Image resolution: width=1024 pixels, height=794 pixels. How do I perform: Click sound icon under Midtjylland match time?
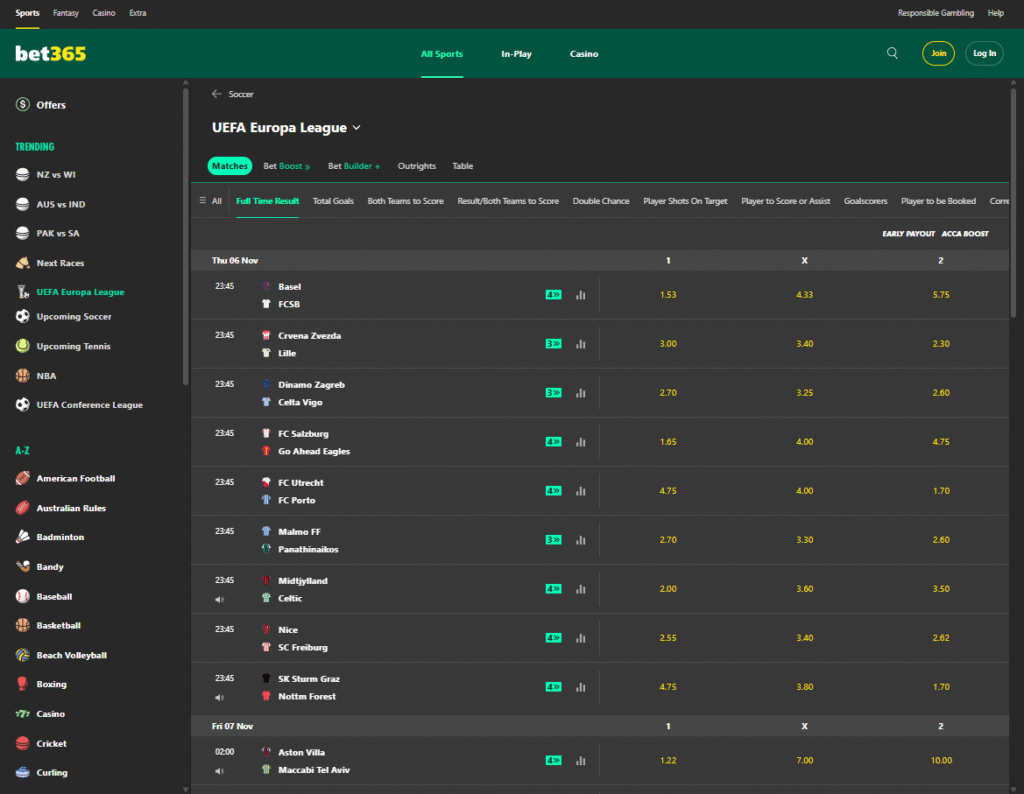[x=219, y=599]
